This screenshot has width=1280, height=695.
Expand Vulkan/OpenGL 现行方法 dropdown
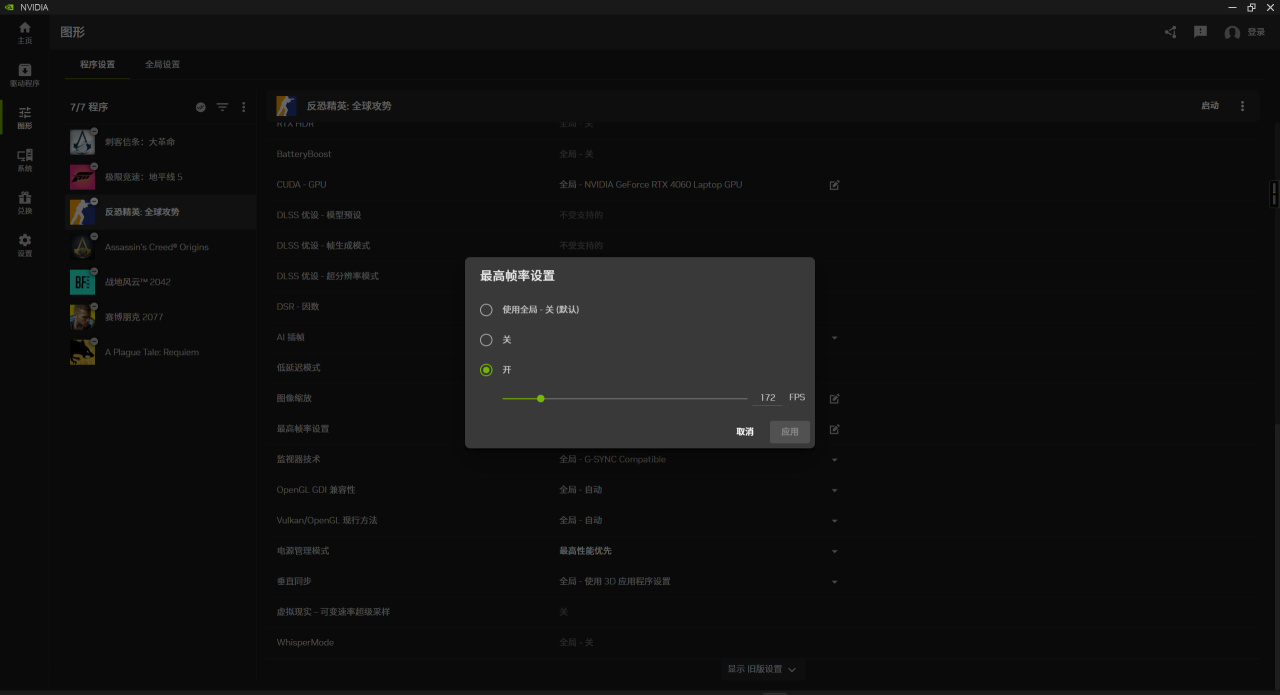[835, 521]
